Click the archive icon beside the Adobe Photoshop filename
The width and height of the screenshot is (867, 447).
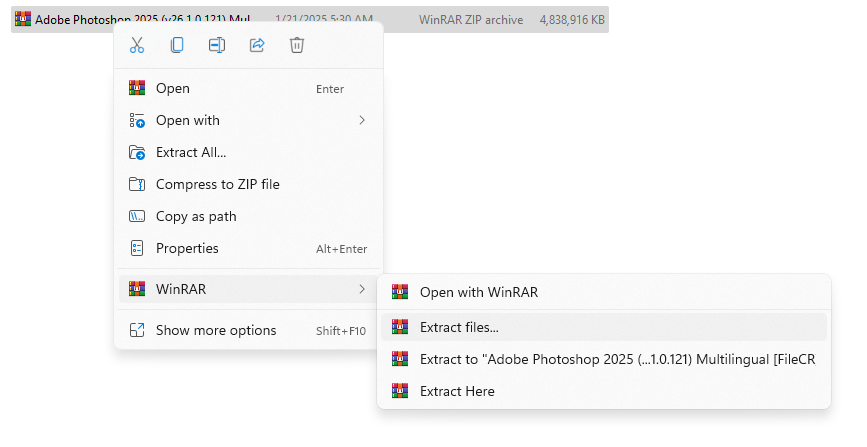click(22, 20)
